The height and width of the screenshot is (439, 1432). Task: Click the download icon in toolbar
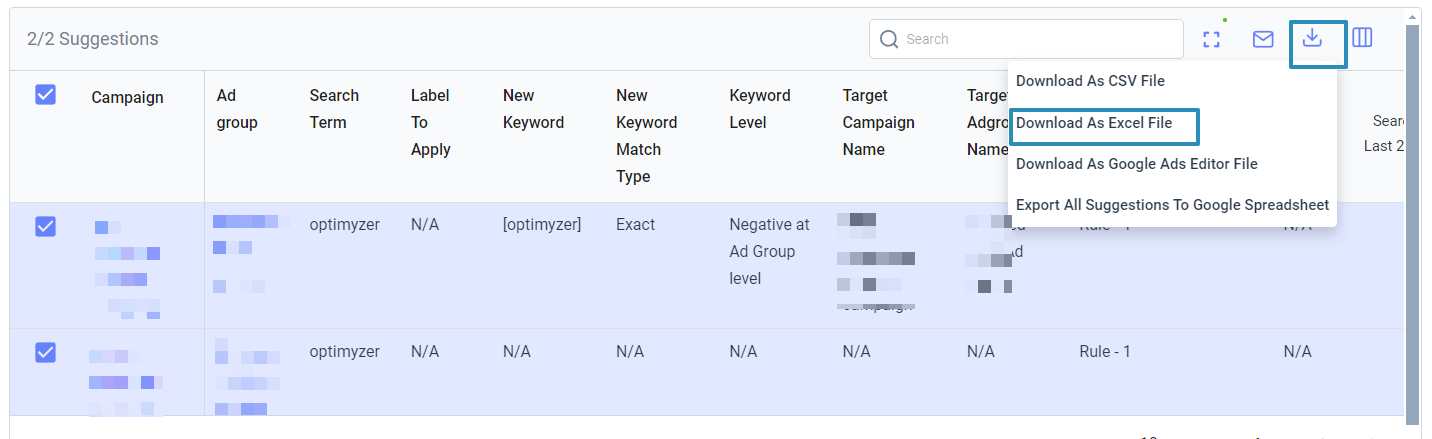pos(1313,38)
